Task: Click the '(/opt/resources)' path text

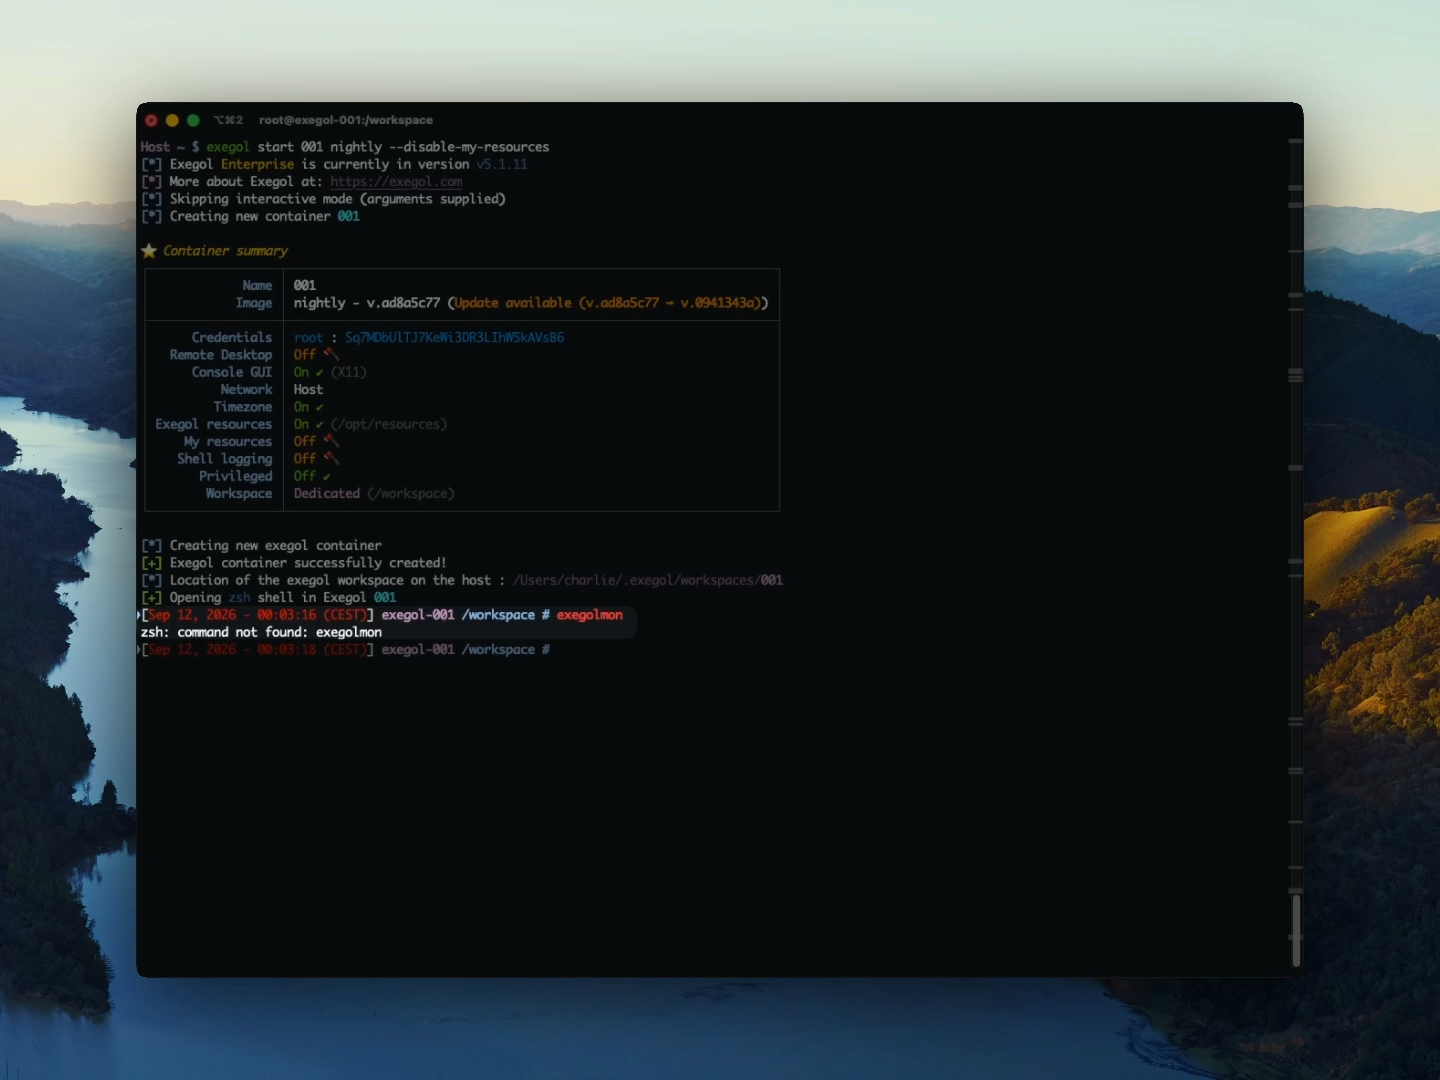Action: pos(389,425)
